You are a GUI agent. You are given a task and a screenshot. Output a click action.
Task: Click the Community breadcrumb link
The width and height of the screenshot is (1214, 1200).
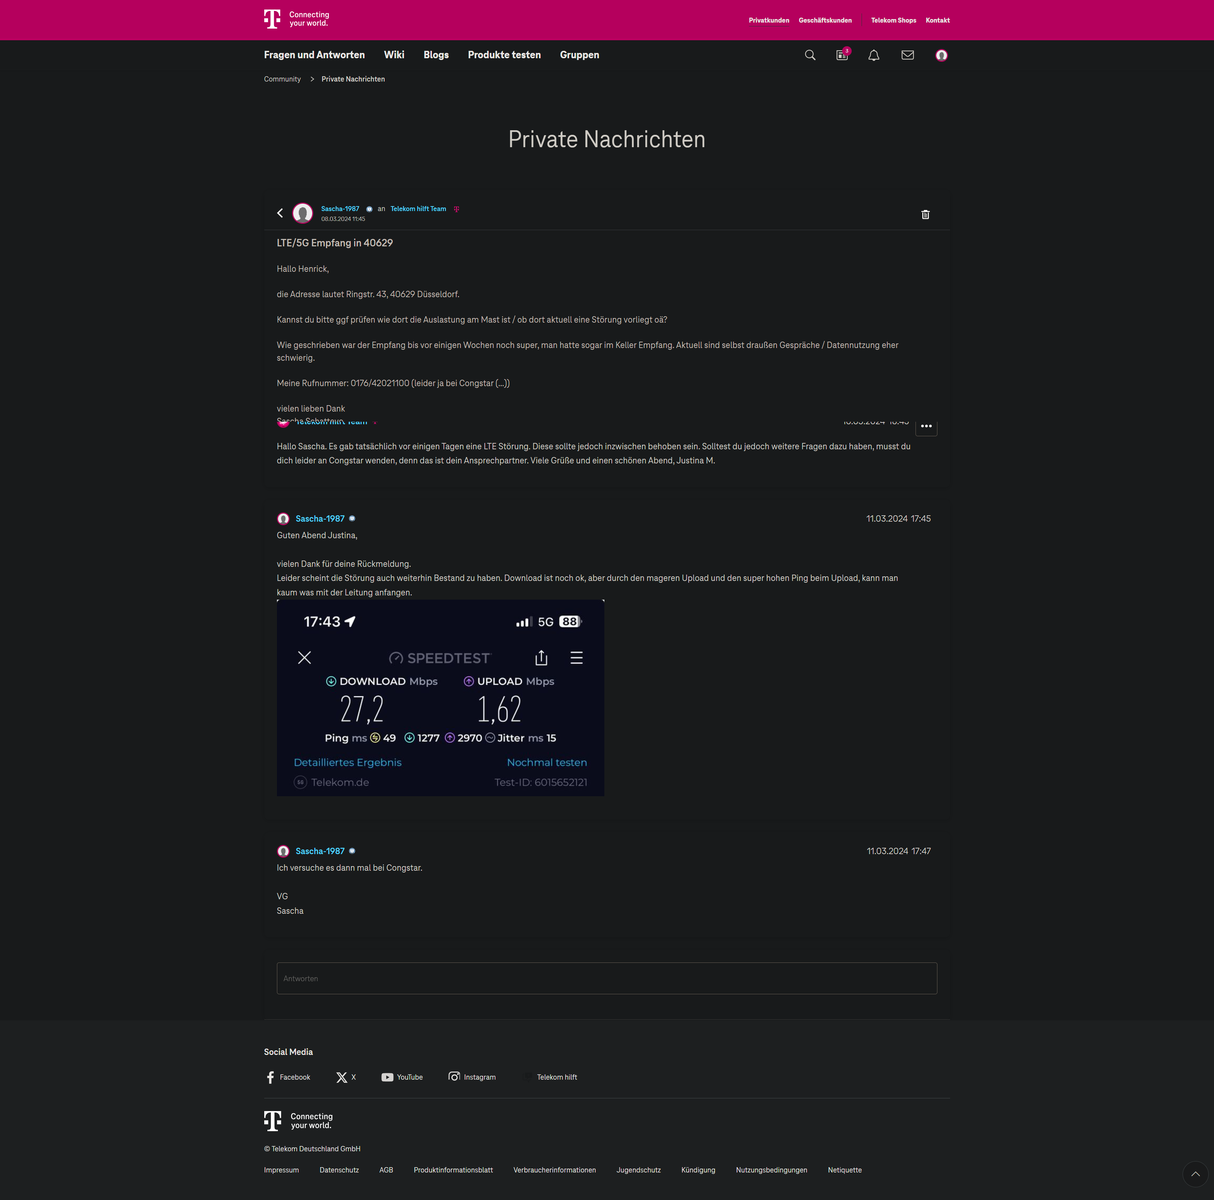click(x=282, y=79)
